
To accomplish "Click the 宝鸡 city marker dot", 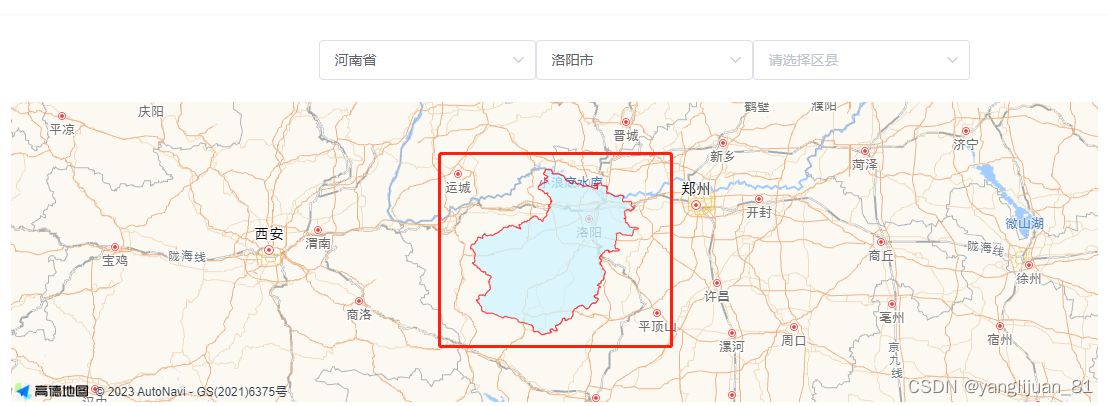I will click(x=116, y=247).
